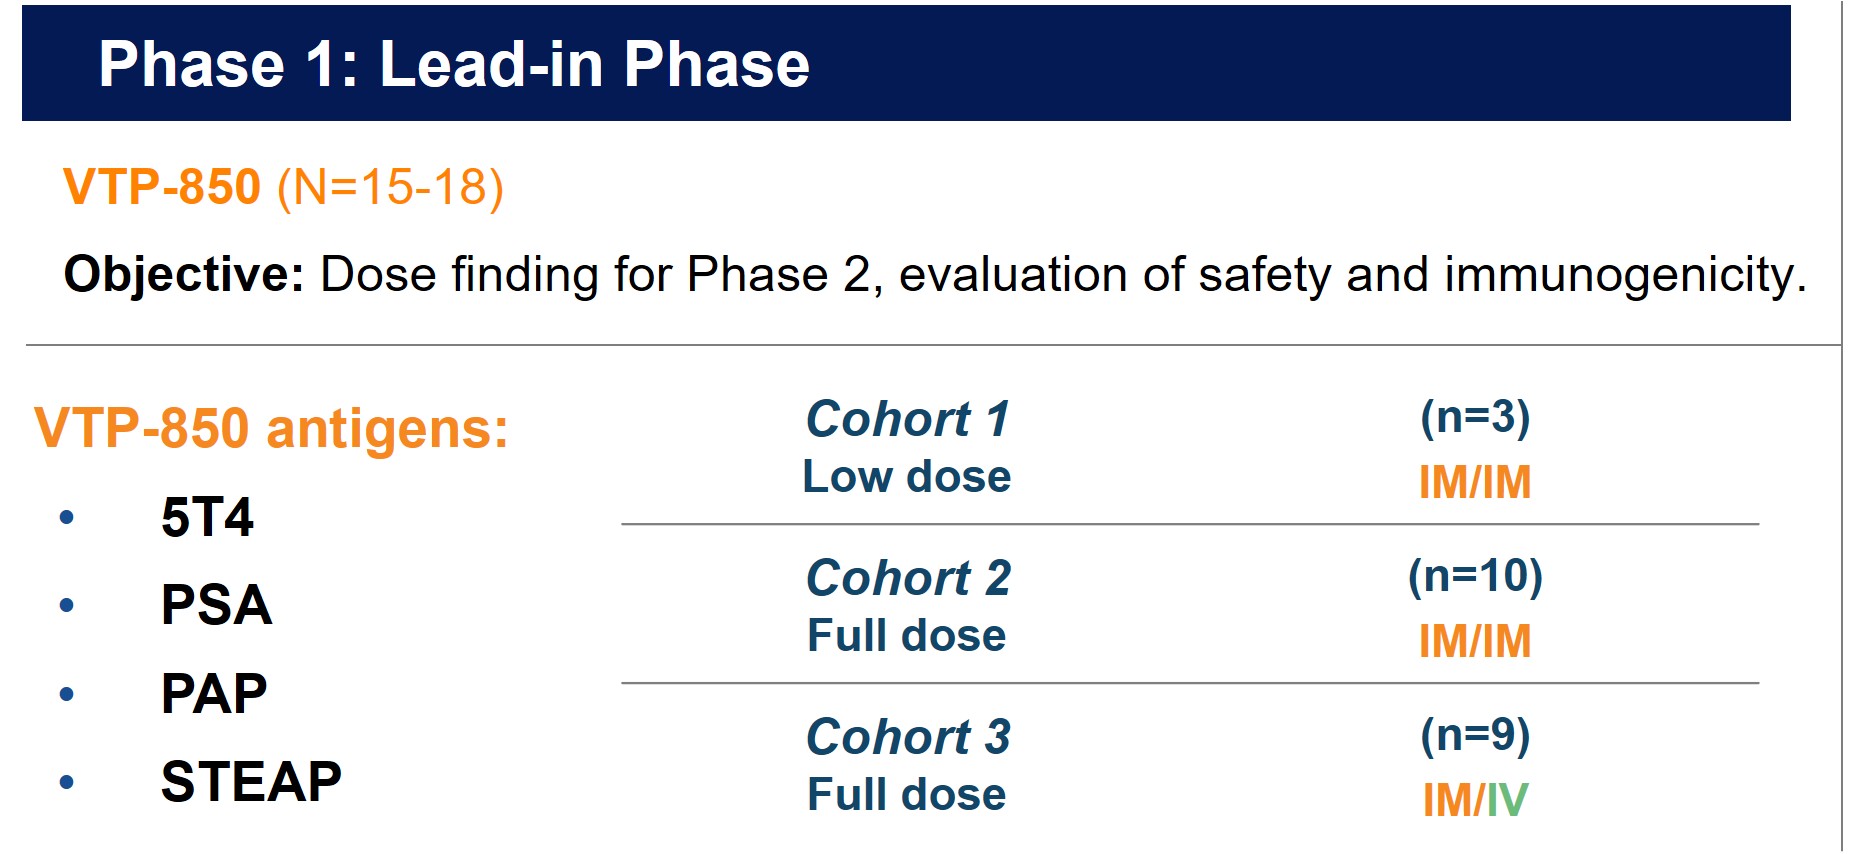Screen dimensions: 1862x854
Task: Select the "Cohort 3" label
Action: [x=908, y=737]
